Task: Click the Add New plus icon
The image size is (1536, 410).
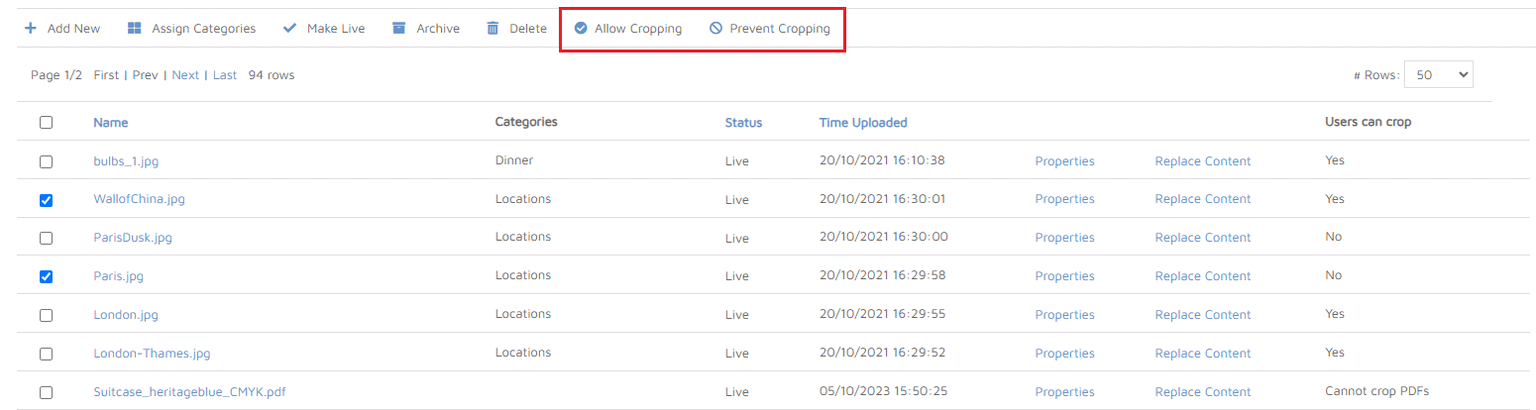Action: (31, 29)
